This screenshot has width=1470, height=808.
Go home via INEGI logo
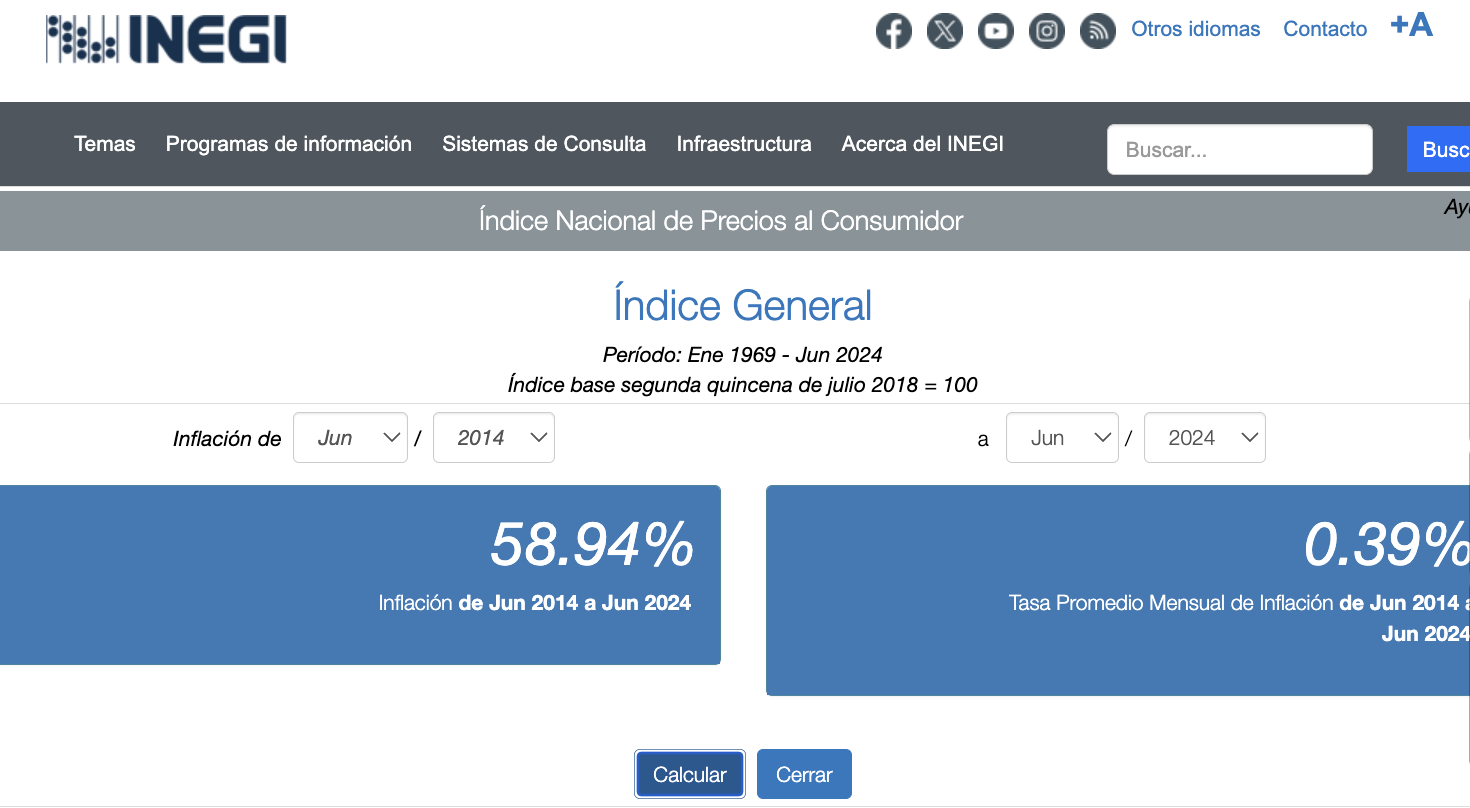[x=166, y=39]
